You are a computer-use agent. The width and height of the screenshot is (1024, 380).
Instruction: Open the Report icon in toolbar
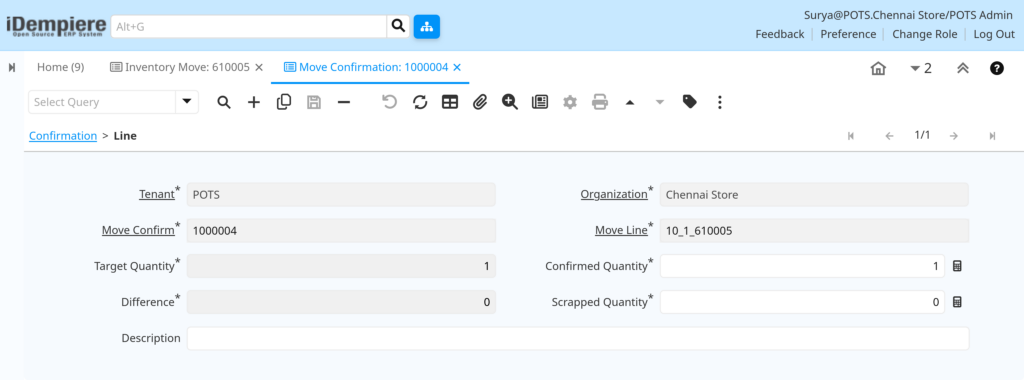tap(540, 103)
